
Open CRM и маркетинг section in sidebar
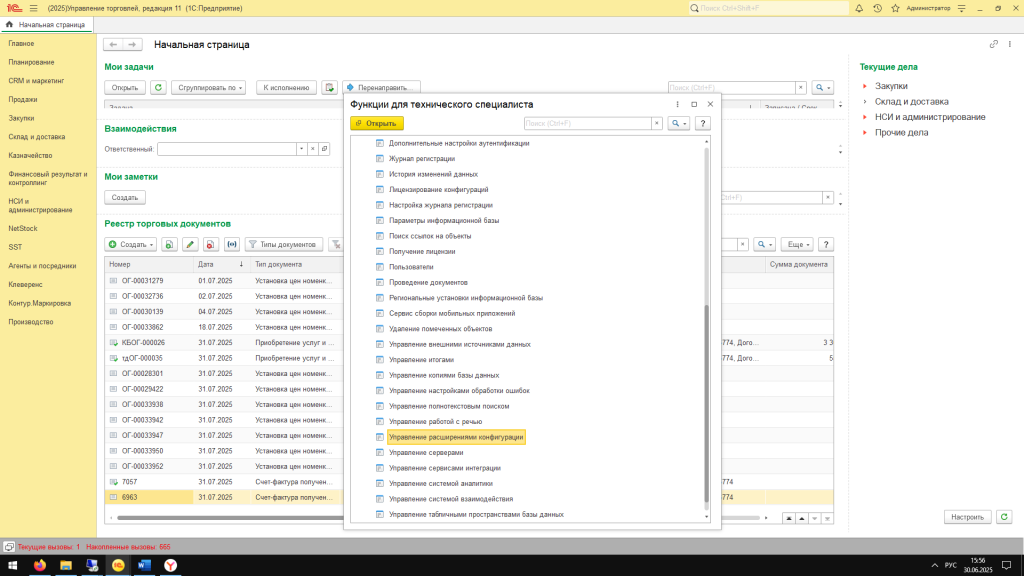pyautogui.click(x=37, y=81)
